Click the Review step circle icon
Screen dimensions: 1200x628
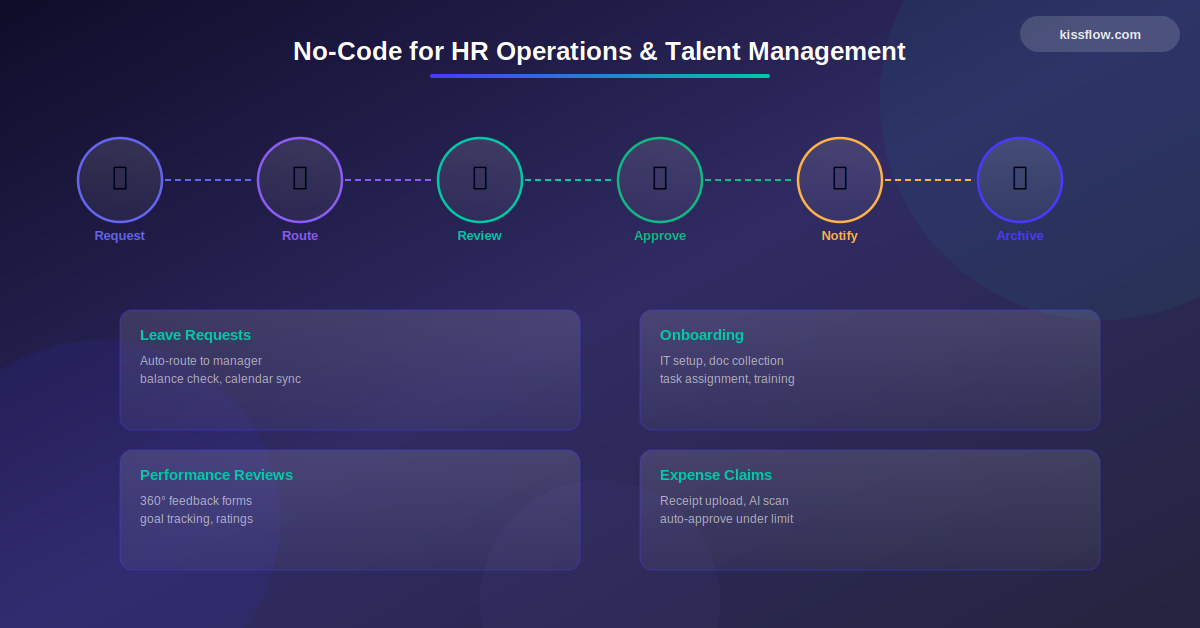click(x=480, y=180)
